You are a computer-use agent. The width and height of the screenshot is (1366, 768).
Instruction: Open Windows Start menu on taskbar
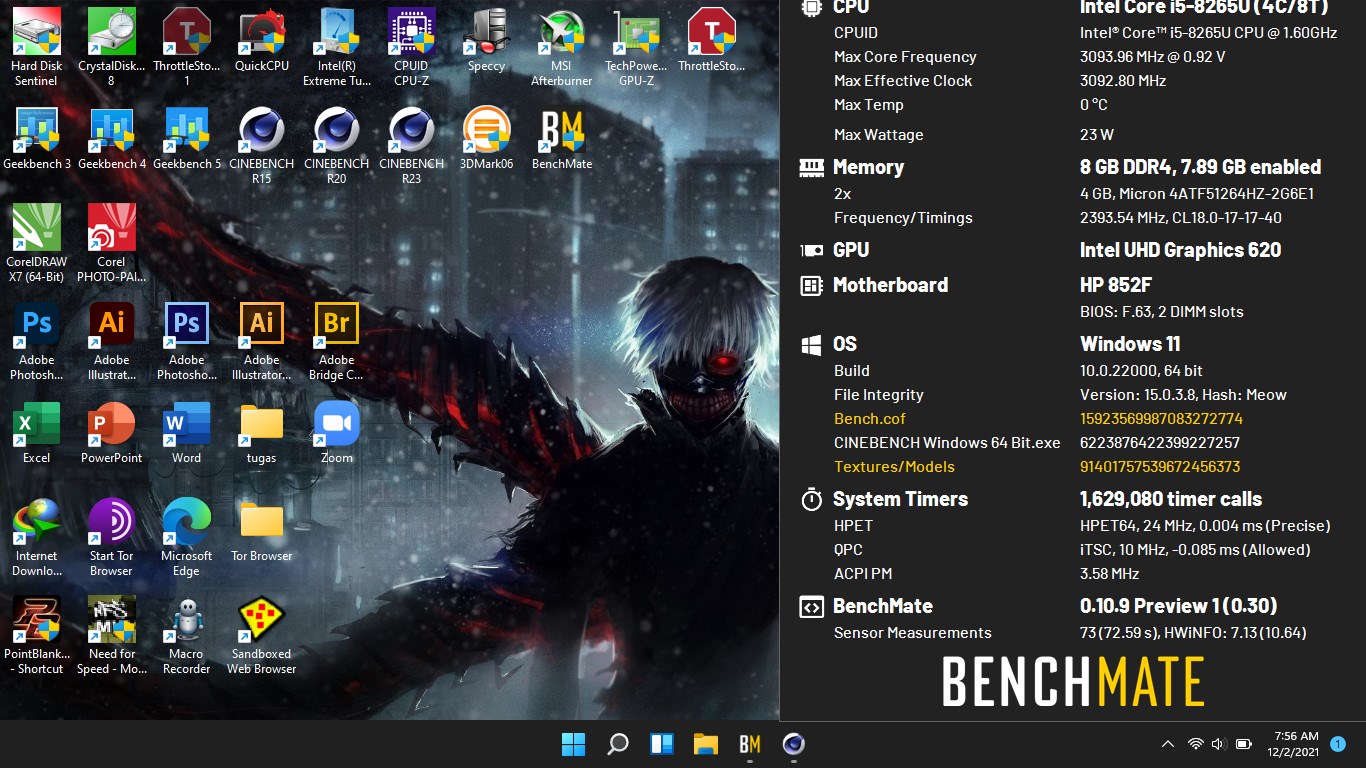(573, 744)
